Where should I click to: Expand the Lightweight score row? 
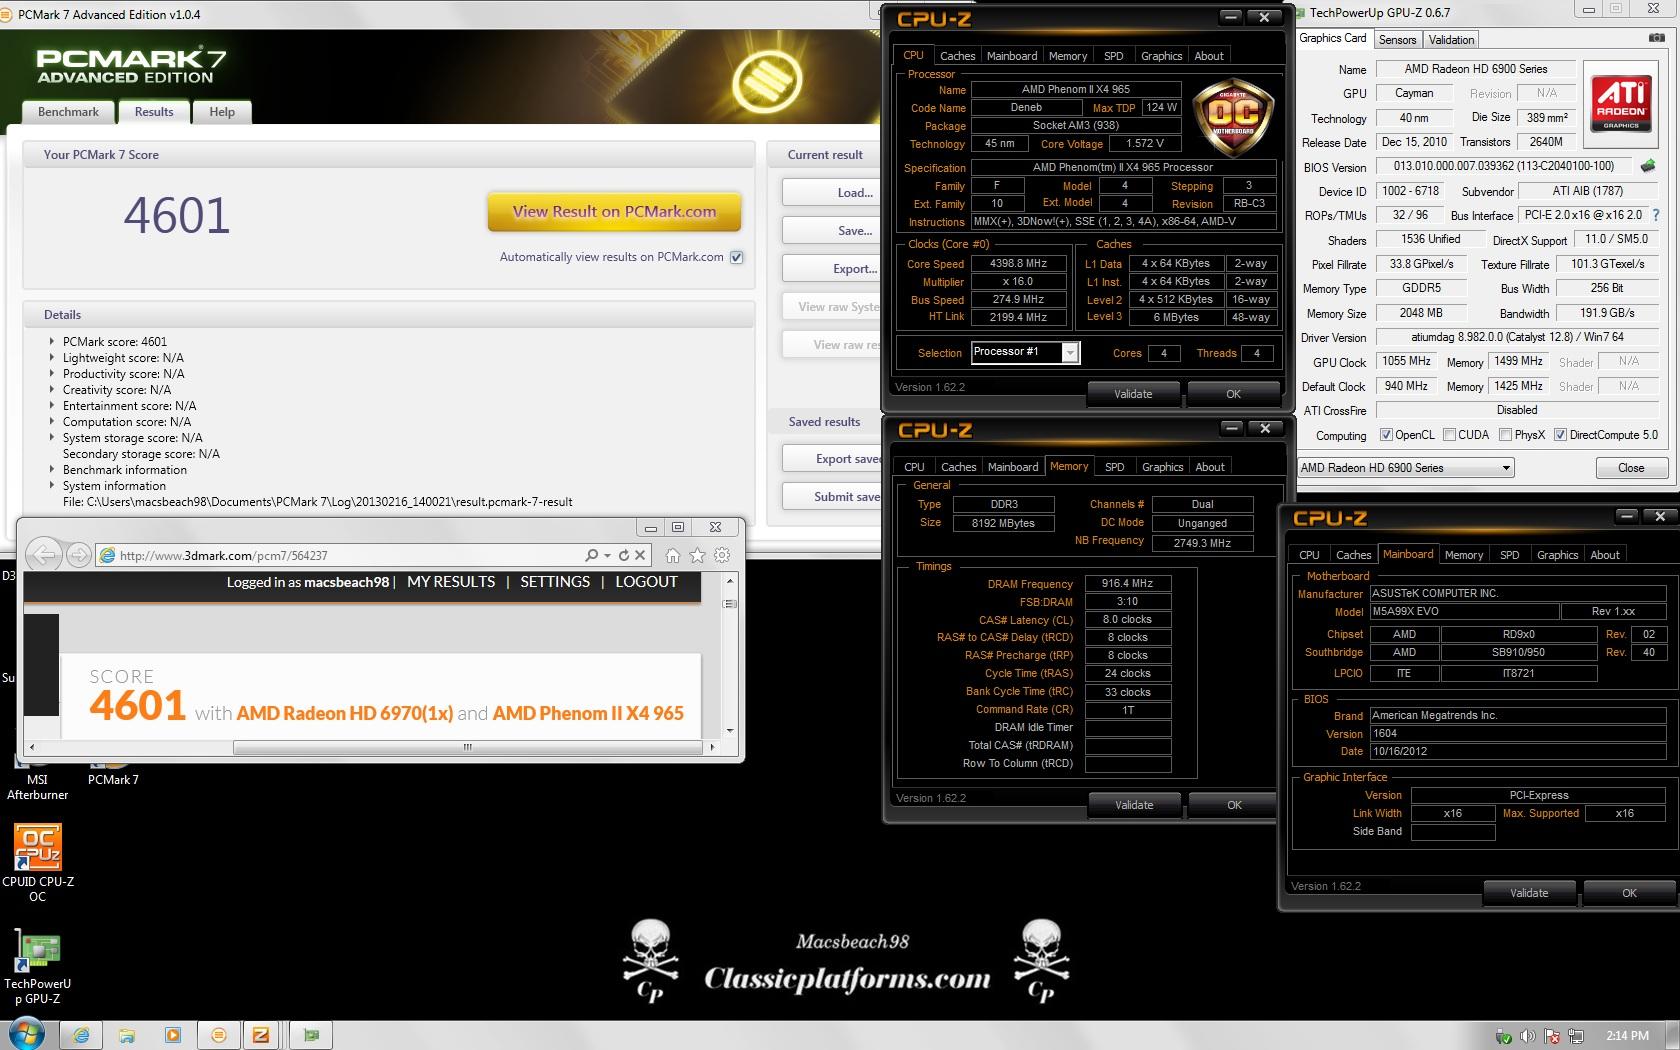point(52,357)
